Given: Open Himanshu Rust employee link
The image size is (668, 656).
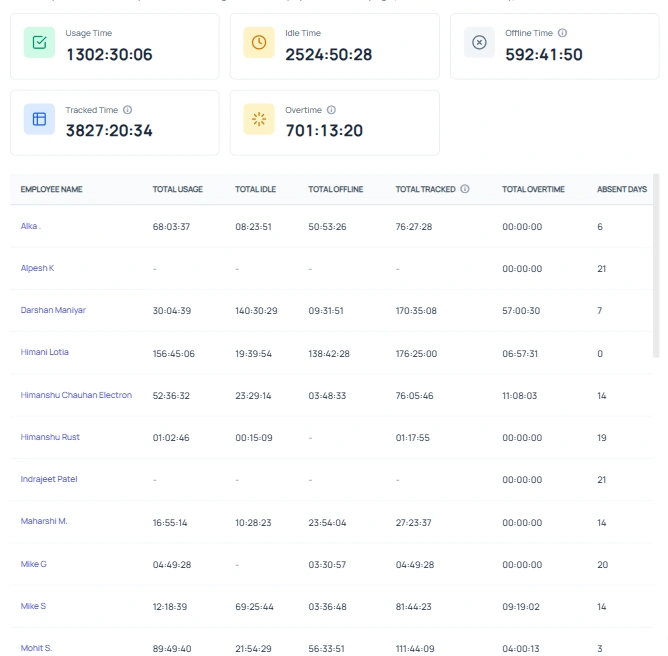Looking at the screenshot, I should tap(50, 437).
